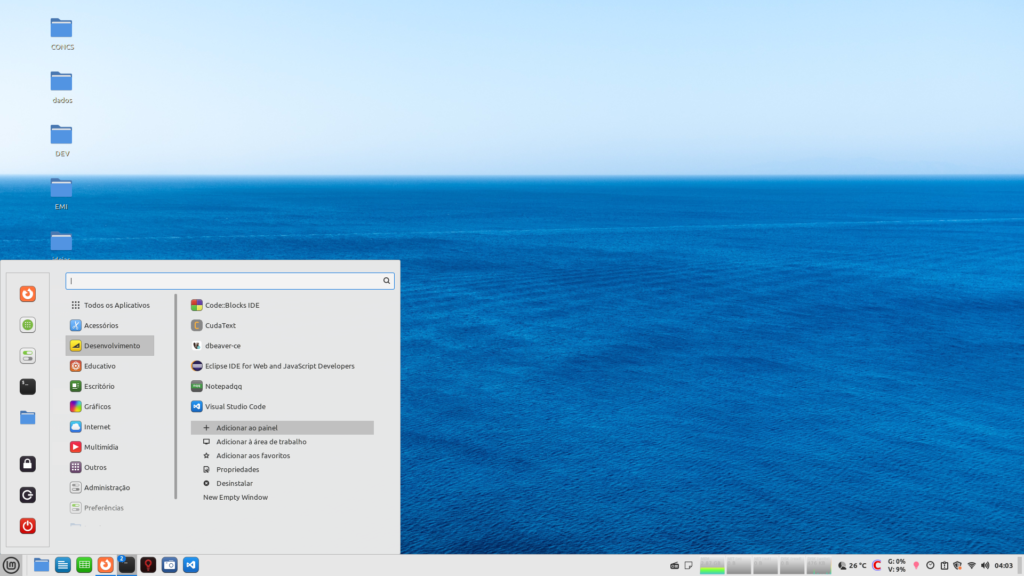Viewport: 1024px width, 576px height.
Task: Choose Adicionar aos favoritos option
Action: coord(253,455)
